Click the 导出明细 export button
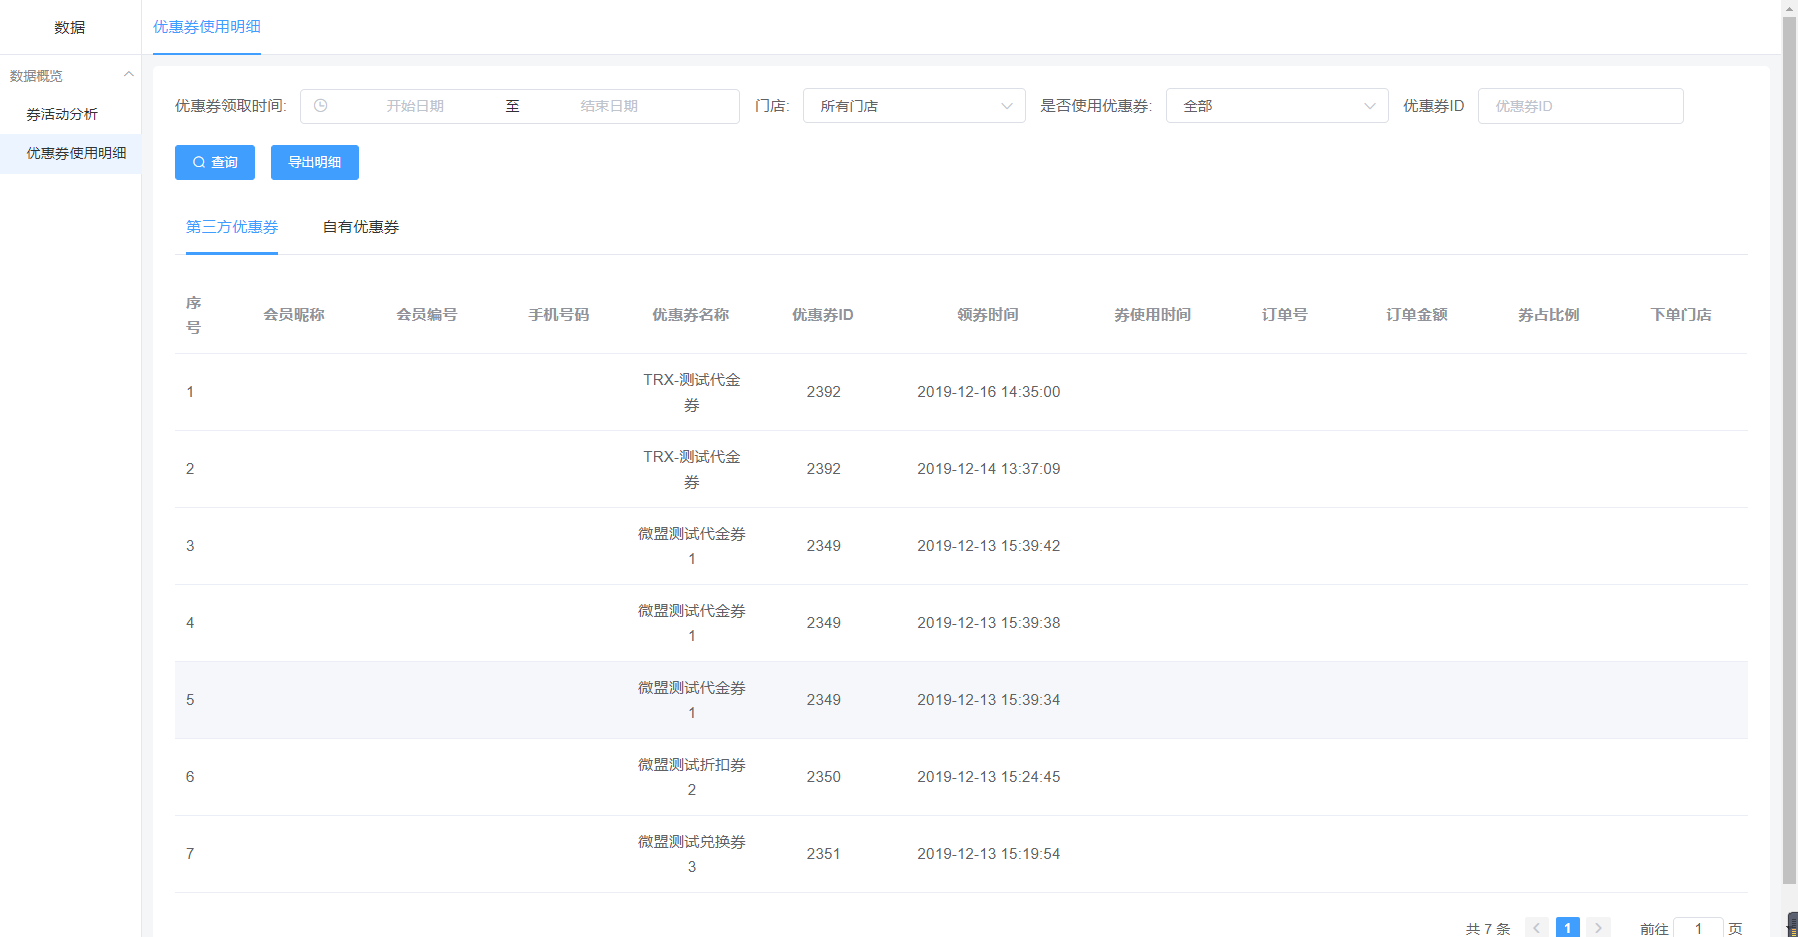The height and width of the screenshot is (937, 1798). click(x=315, y=162)
